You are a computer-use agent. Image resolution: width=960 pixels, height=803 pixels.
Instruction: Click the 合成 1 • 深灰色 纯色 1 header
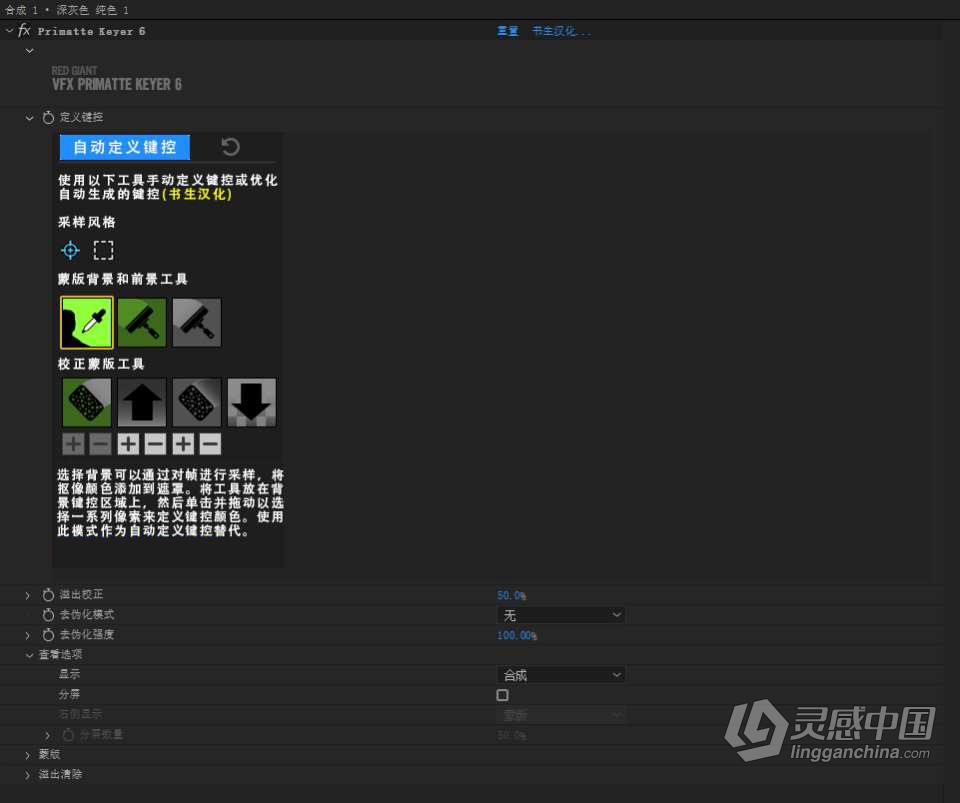tap(67, 10)
